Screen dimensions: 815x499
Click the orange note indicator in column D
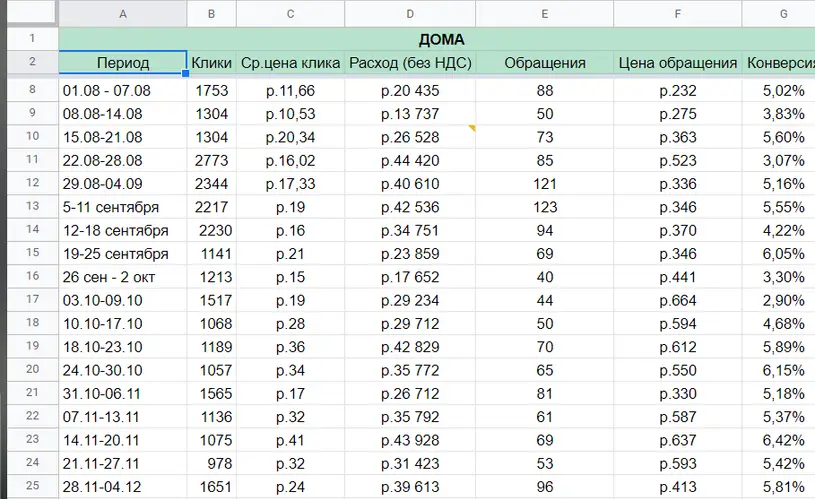pyautogui.click(x=472, y=128)
